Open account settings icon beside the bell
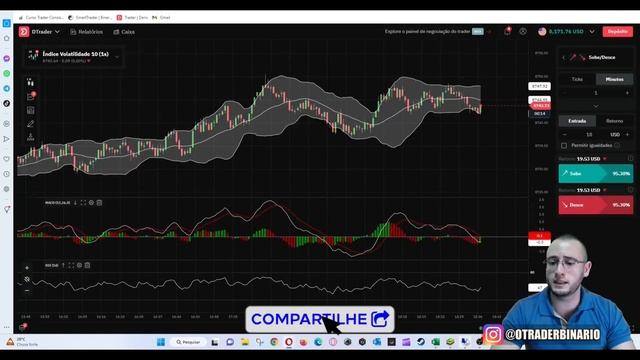The height and width of the screenshot is (360, 640). 523,31
